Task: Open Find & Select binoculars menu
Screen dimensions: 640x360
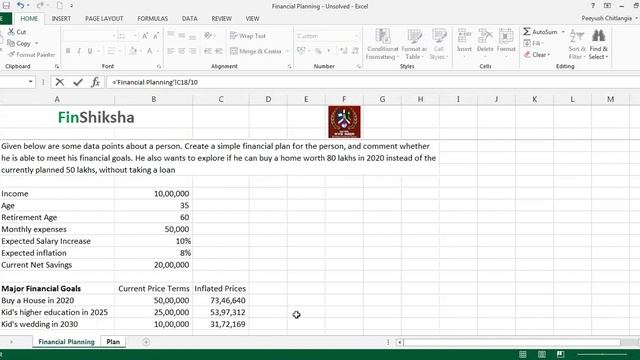Action: 598,44
